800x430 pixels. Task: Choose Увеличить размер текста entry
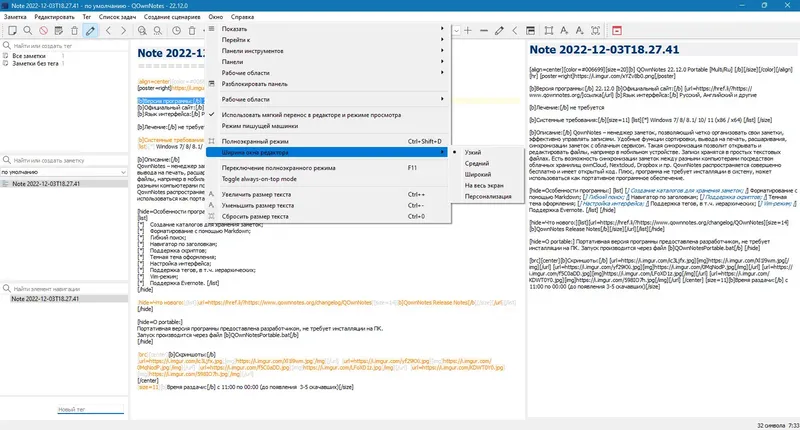coord(327,194)
